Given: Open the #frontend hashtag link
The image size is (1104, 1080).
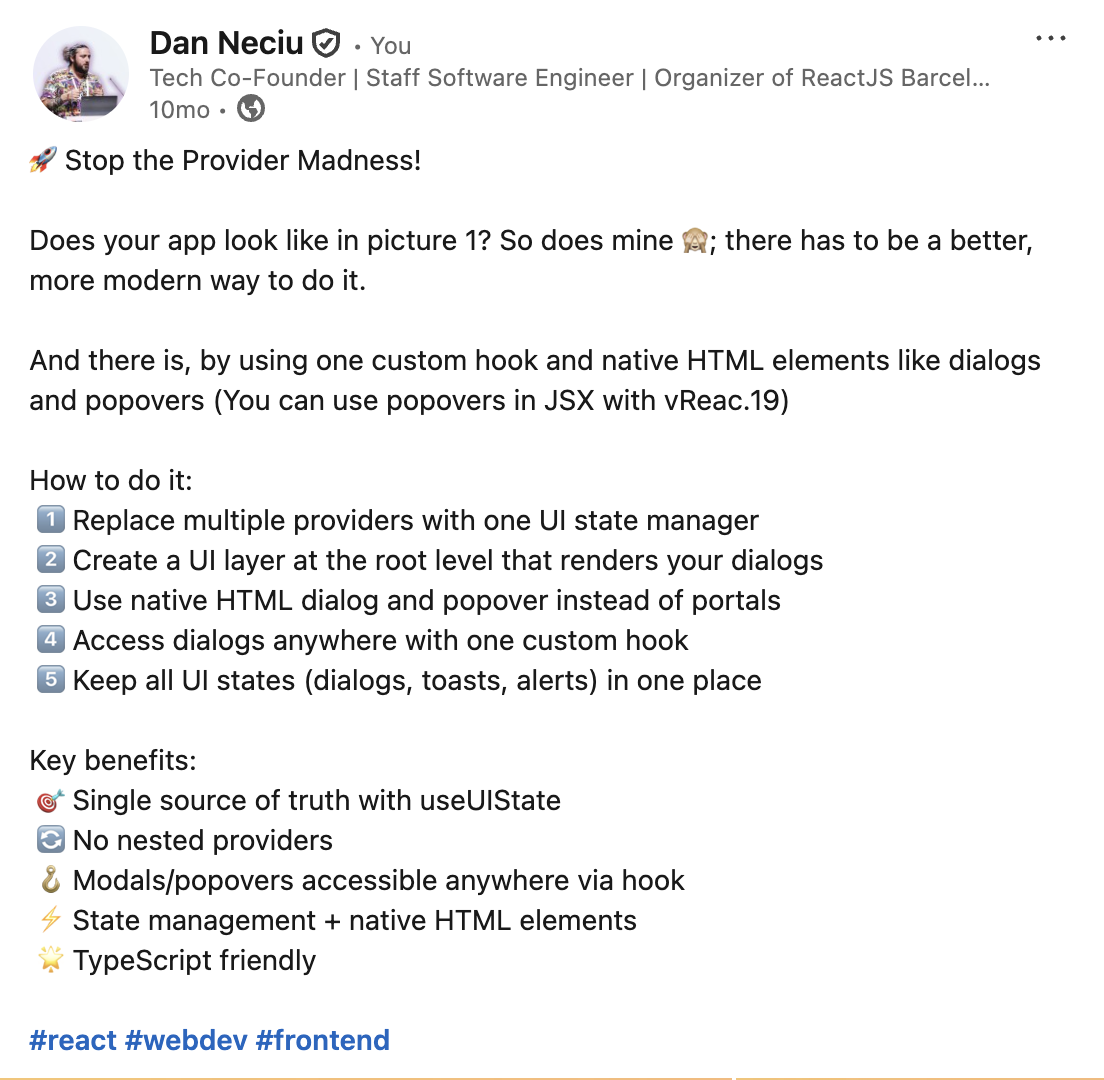Looking at the screenshot, I should [x=323, y=1040].
